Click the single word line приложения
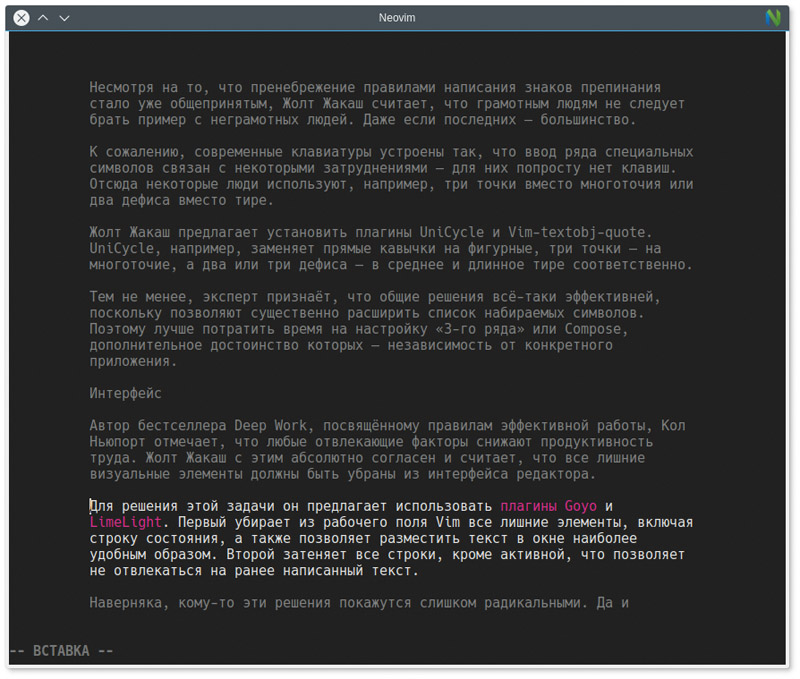 click(x=133, y=361)
